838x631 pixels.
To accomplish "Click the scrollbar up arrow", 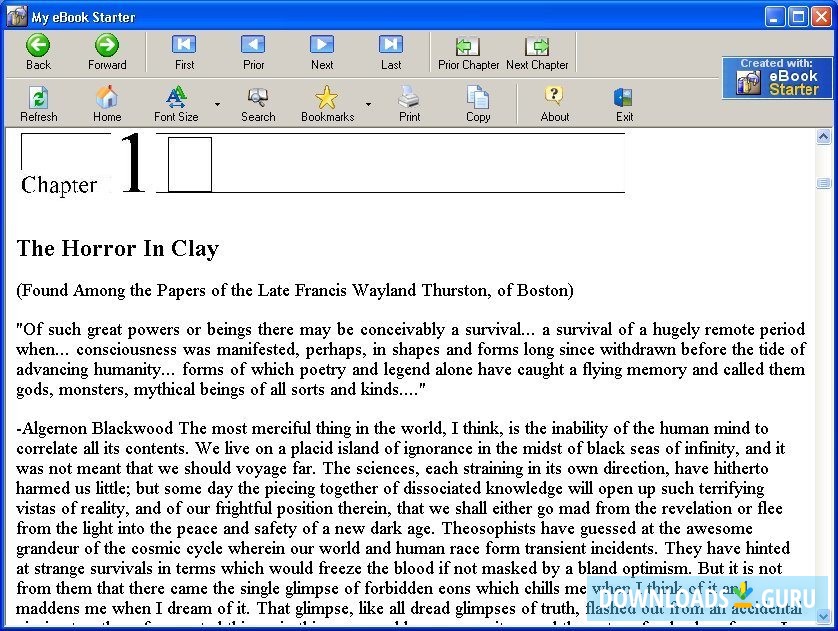I will point(824,137).
